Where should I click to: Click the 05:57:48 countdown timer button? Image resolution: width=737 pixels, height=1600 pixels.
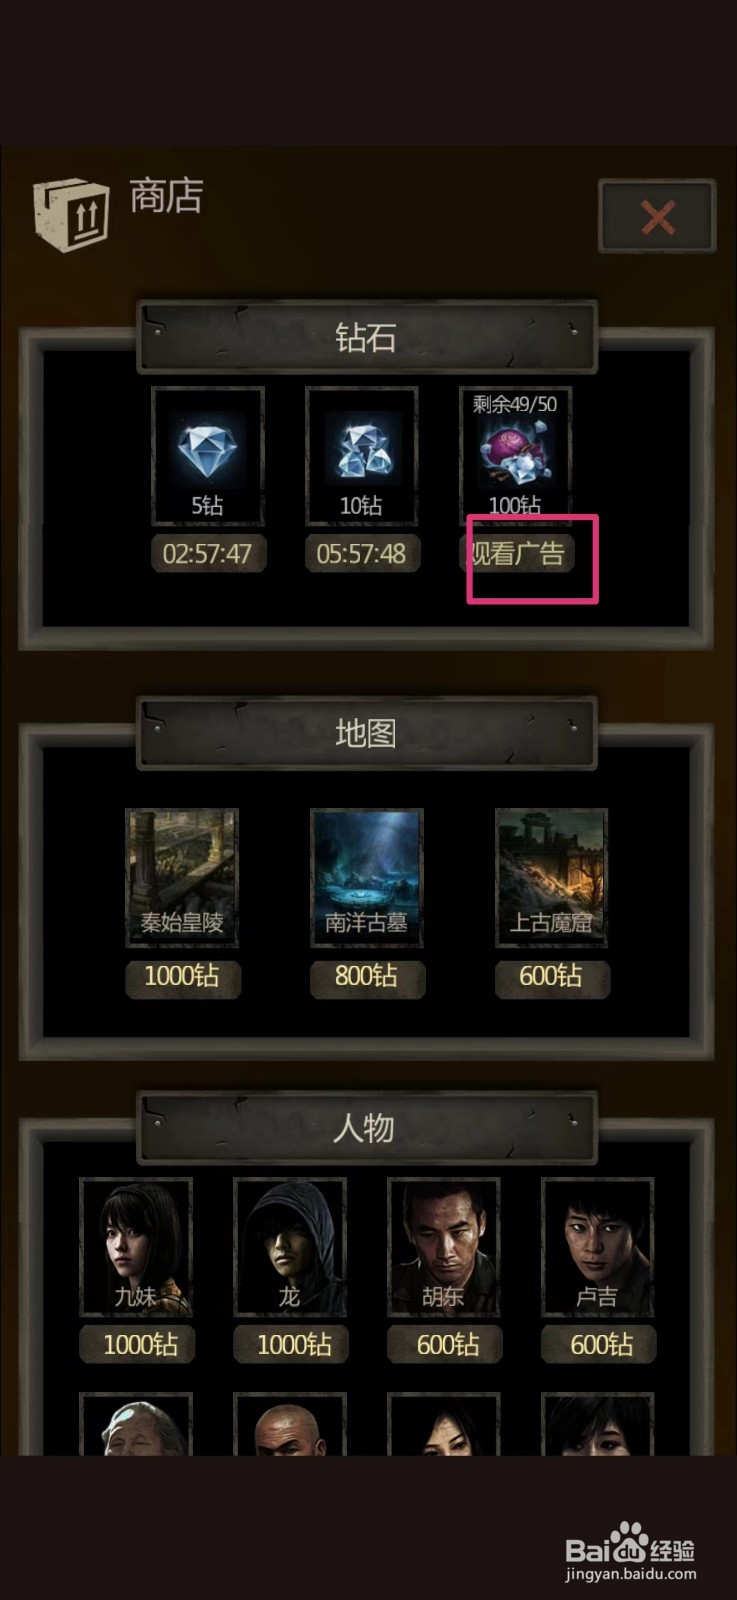[362, 553]
